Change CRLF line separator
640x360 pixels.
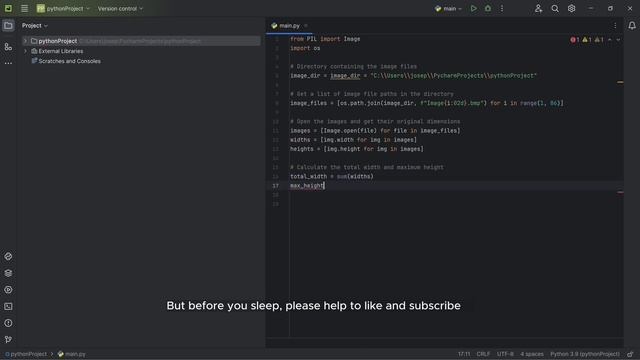(483, 354)
